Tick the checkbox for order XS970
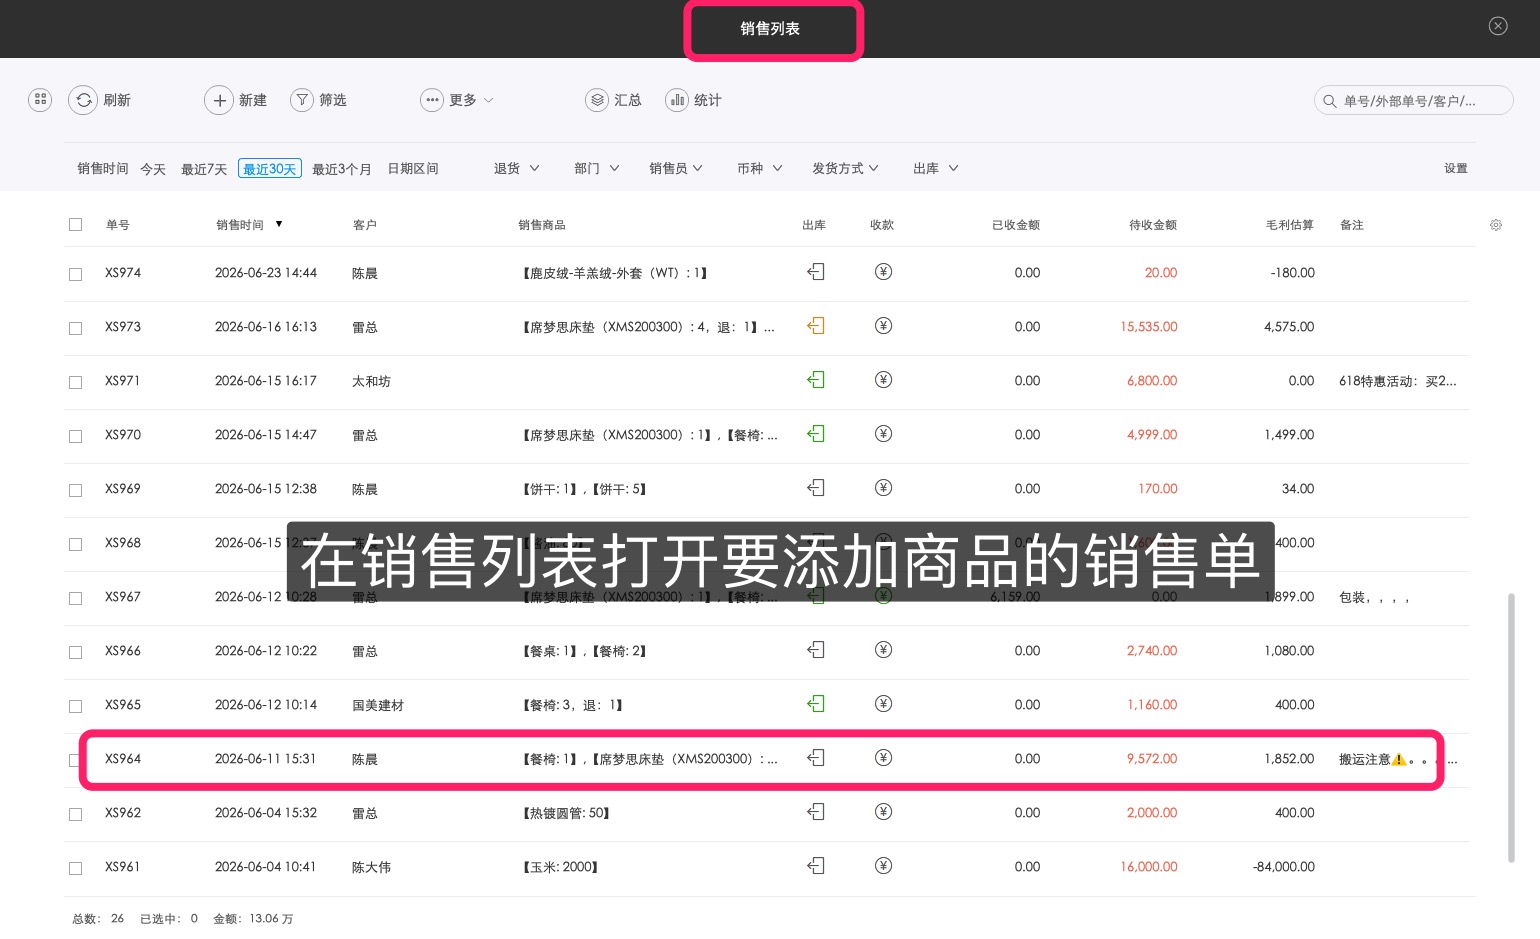This screenshot has height=939, width=1540. 75,436
